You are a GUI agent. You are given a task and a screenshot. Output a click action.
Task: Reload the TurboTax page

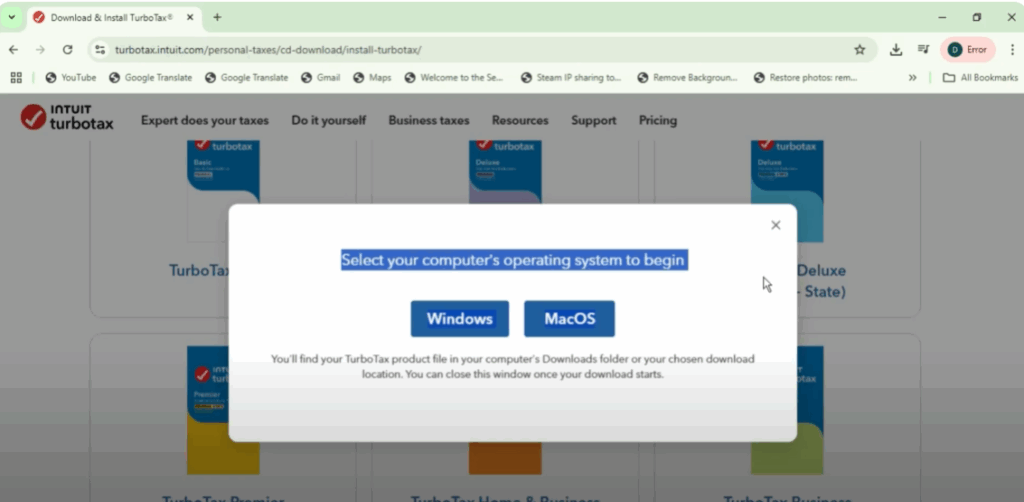pyautogui.click(x=67, y=50)
